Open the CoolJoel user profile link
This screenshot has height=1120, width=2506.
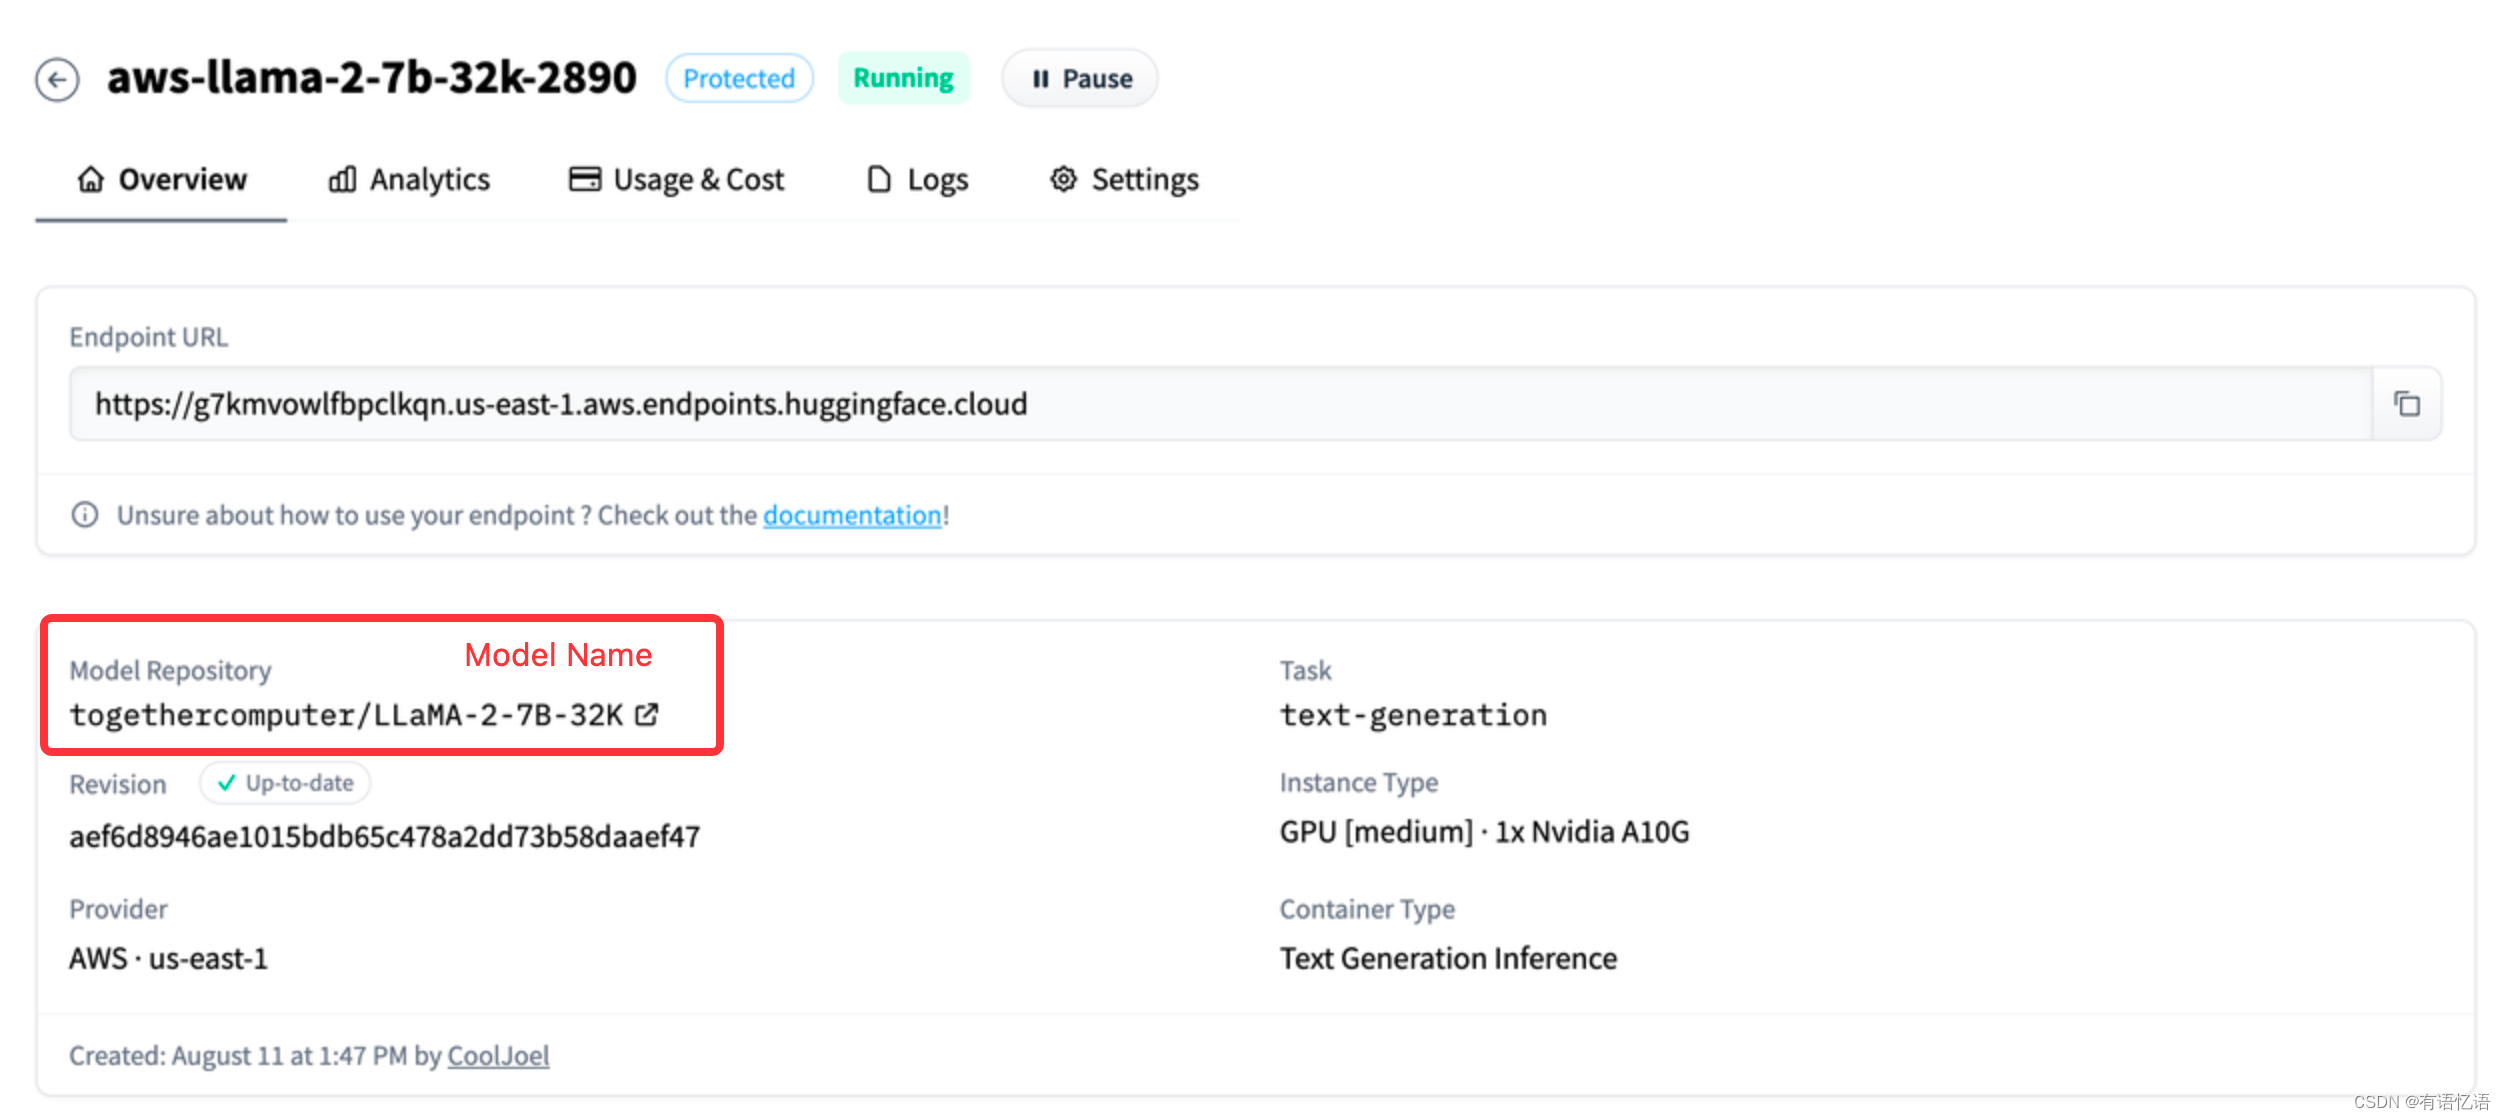pyautogui.click(x=498, y=1056)
